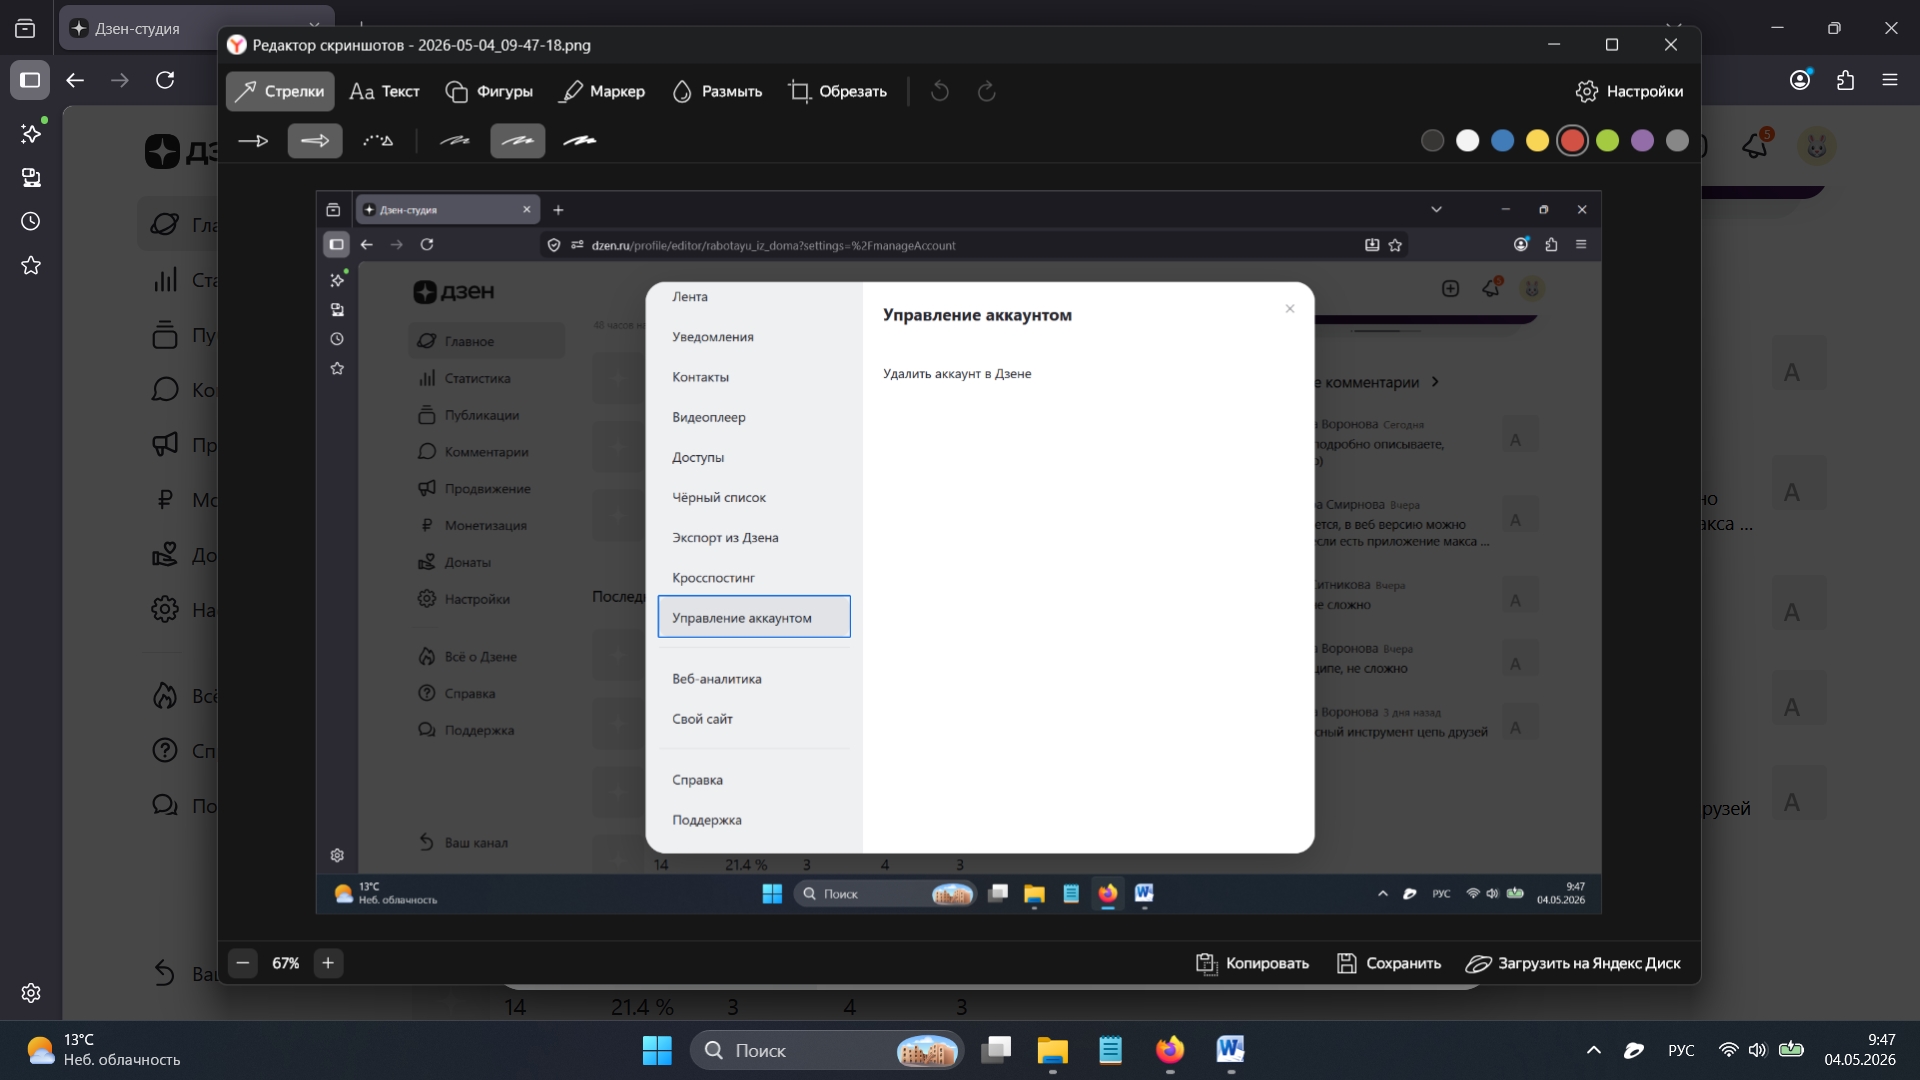Choose the Фигуры shapes tool
Image resolution: width=1920 pixels, height=1080 pixels.
point(489,91)
